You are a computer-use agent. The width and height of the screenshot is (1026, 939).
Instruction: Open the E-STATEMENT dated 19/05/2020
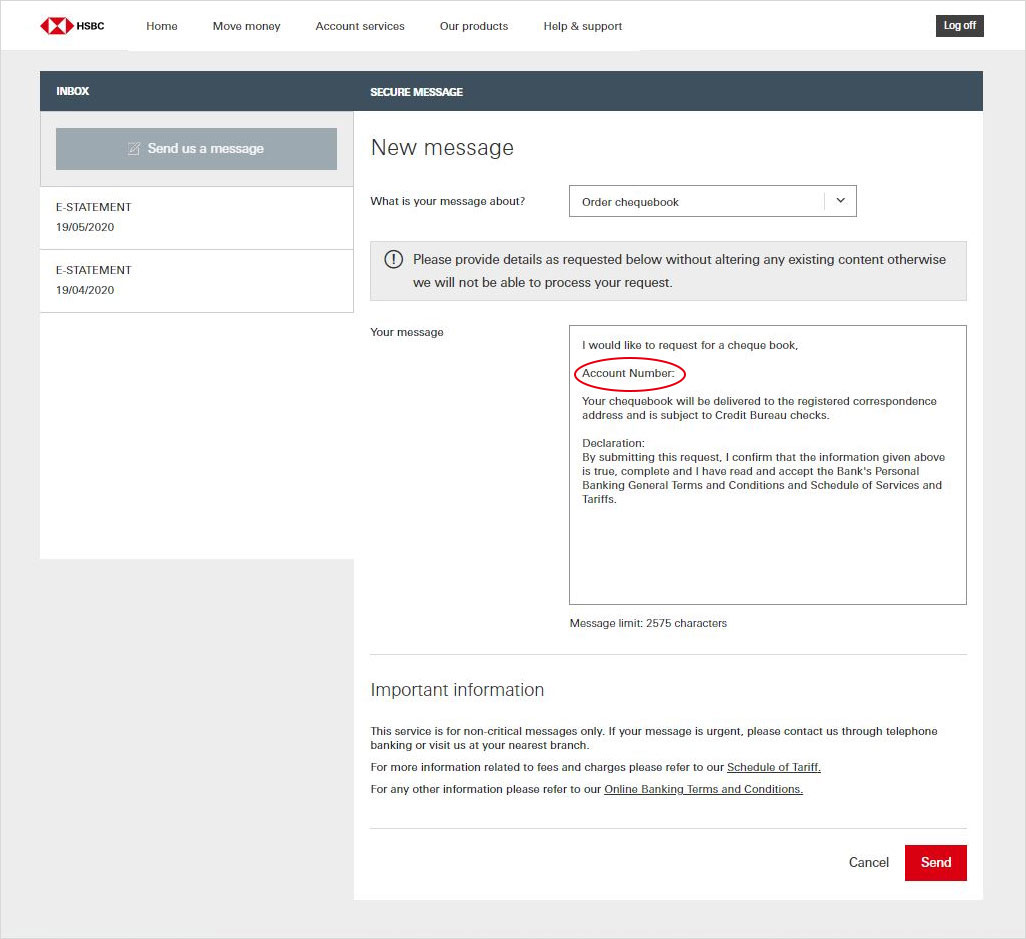click(196, 218)
